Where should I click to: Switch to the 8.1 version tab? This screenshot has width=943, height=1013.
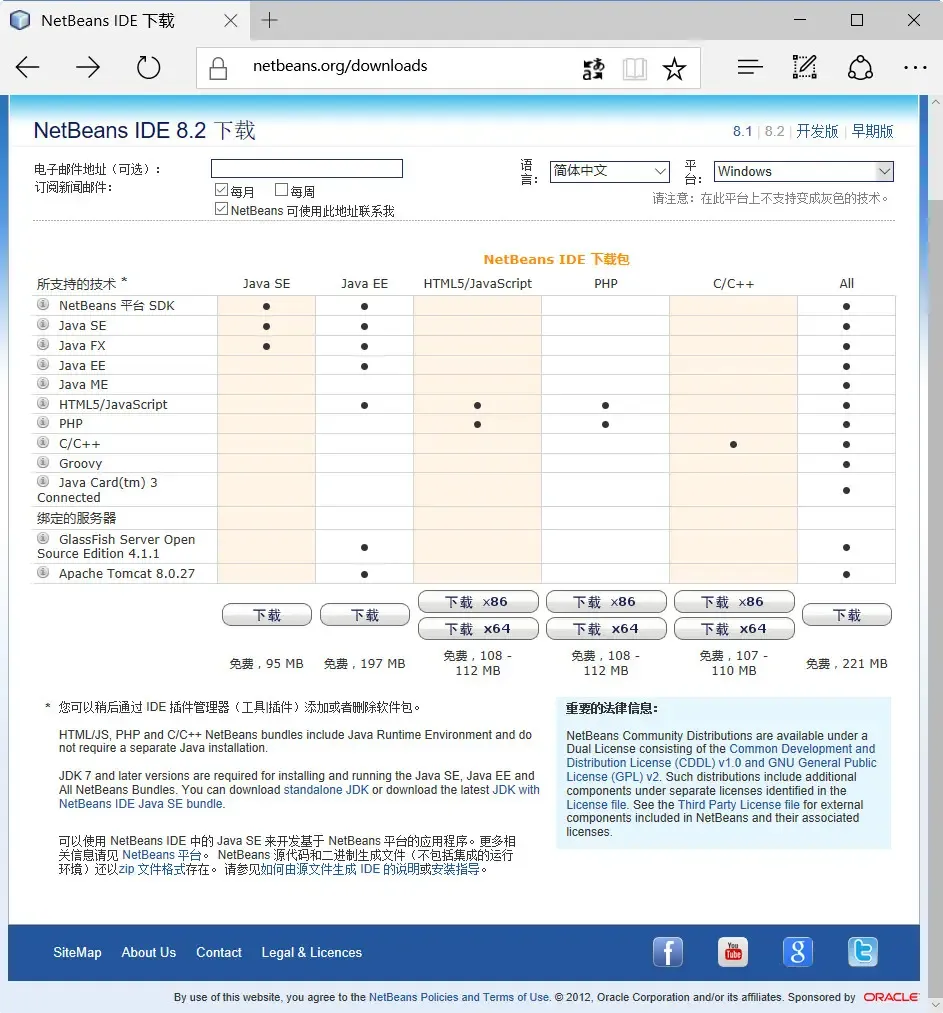pyautogui.click(x=742, y=131)
